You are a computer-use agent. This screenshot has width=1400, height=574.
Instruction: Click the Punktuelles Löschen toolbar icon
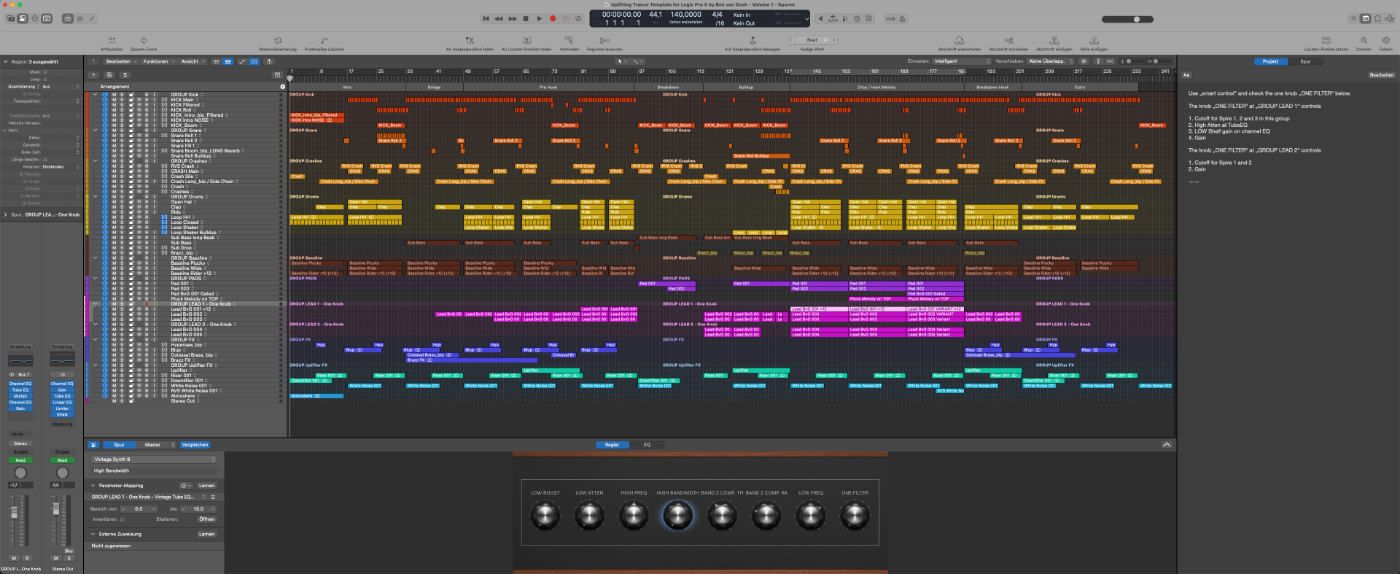324,43
